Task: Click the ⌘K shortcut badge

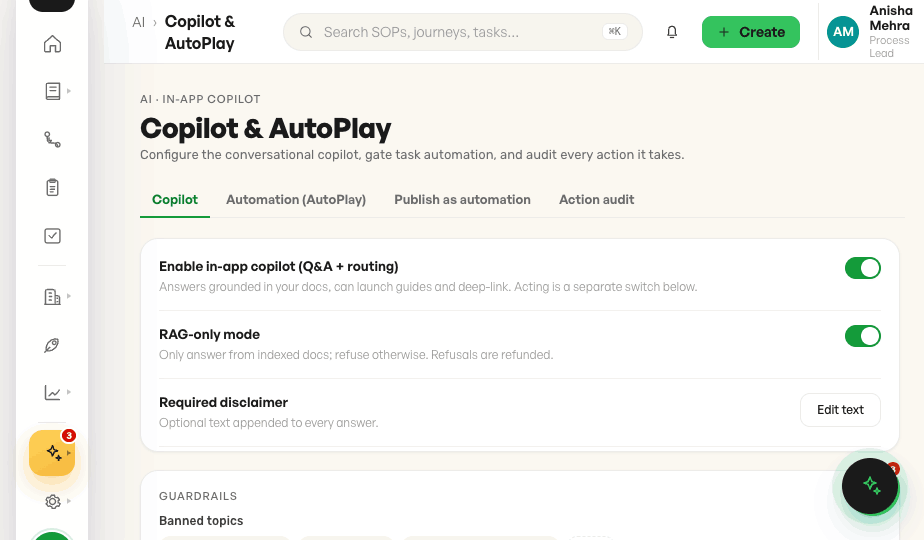Action: pos(615,32)
